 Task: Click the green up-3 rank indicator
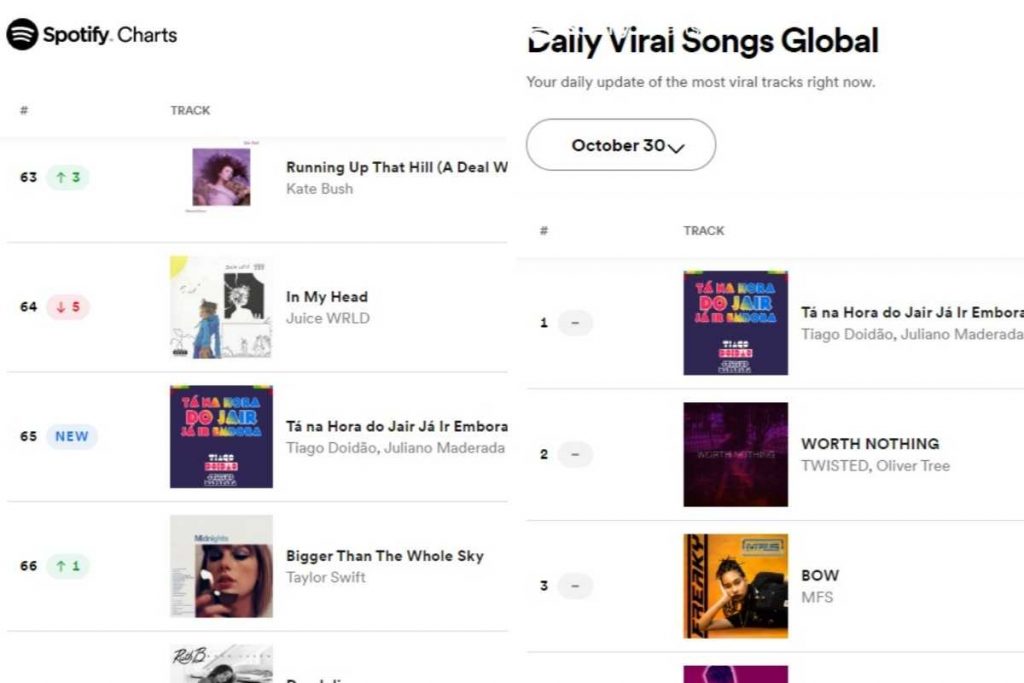(x=68, y=177)
